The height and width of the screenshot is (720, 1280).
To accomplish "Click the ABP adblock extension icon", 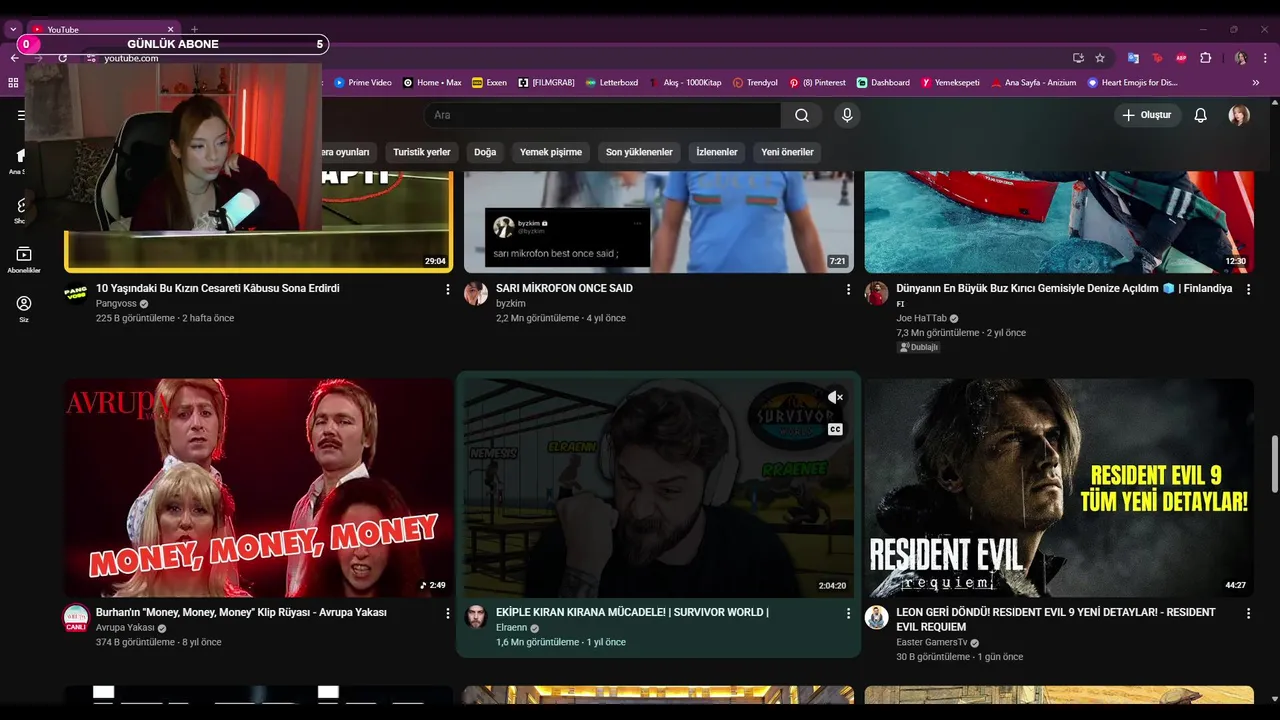I will click(x=1181, y=58).
